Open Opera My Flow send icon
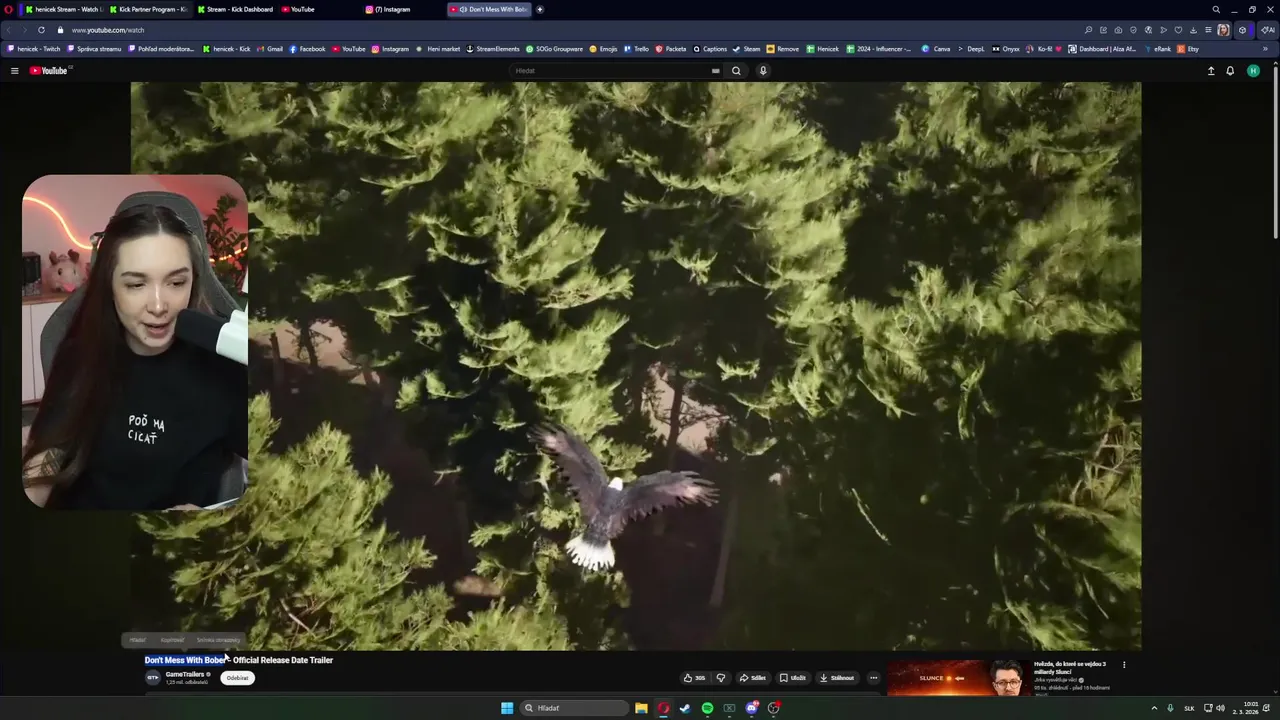The height and width of the screenshot is (720, 1280). (1163, 30)
